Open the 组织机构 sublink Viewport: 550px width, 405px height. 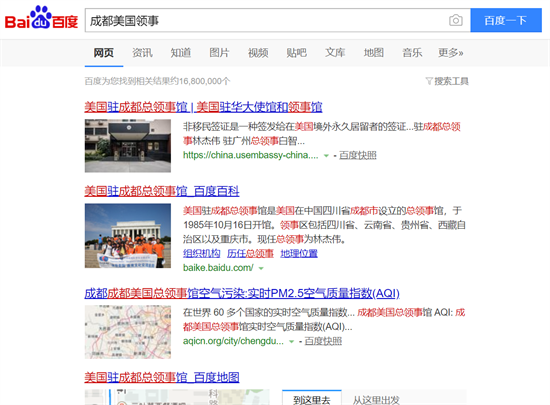[202, 253]
